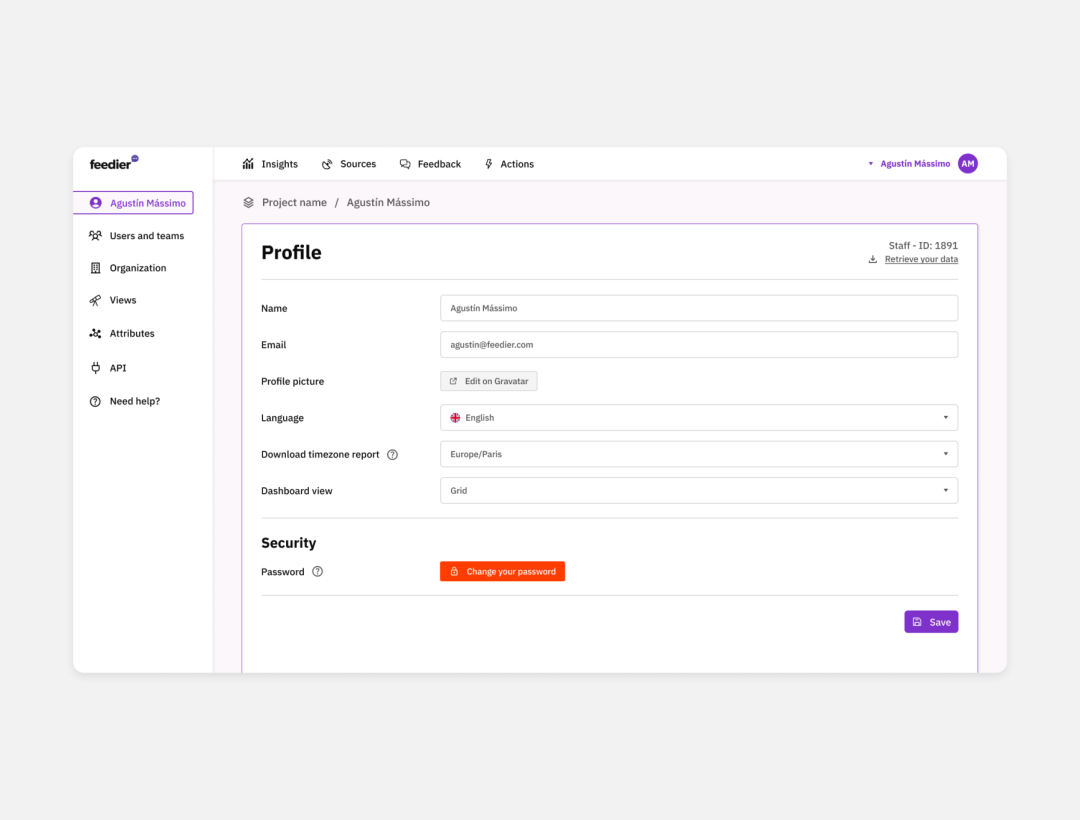Open Users and teams in sidebar

(x=146, y=236)
